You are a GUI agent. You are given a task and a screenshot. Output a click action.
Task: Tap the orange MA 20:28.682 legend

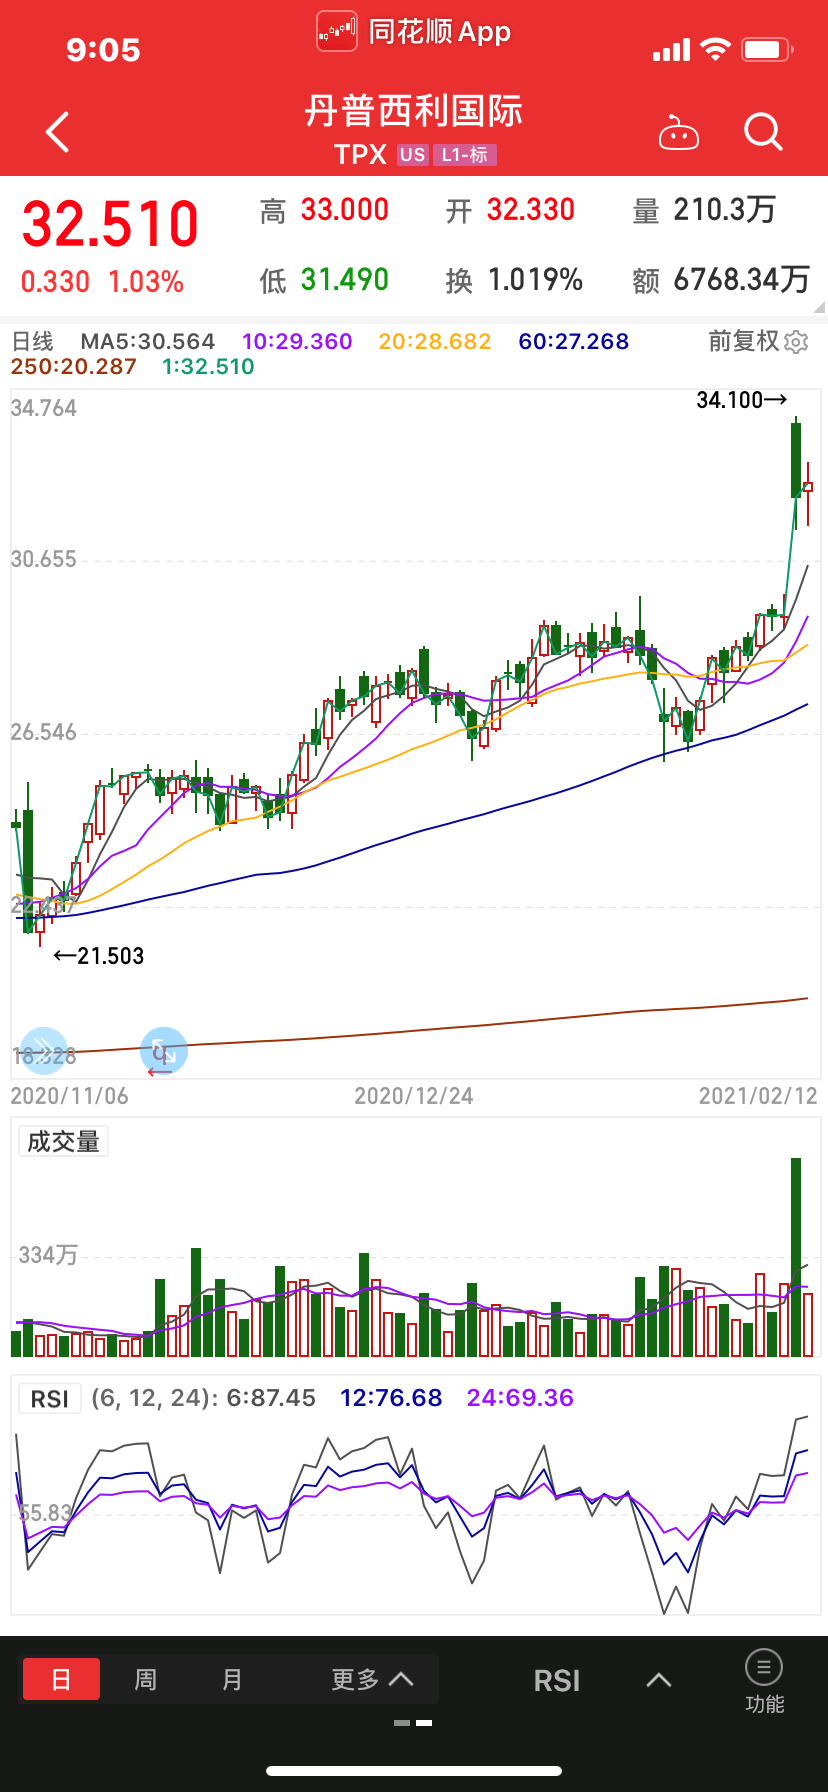pyautogui.click(x=435, y=341)
